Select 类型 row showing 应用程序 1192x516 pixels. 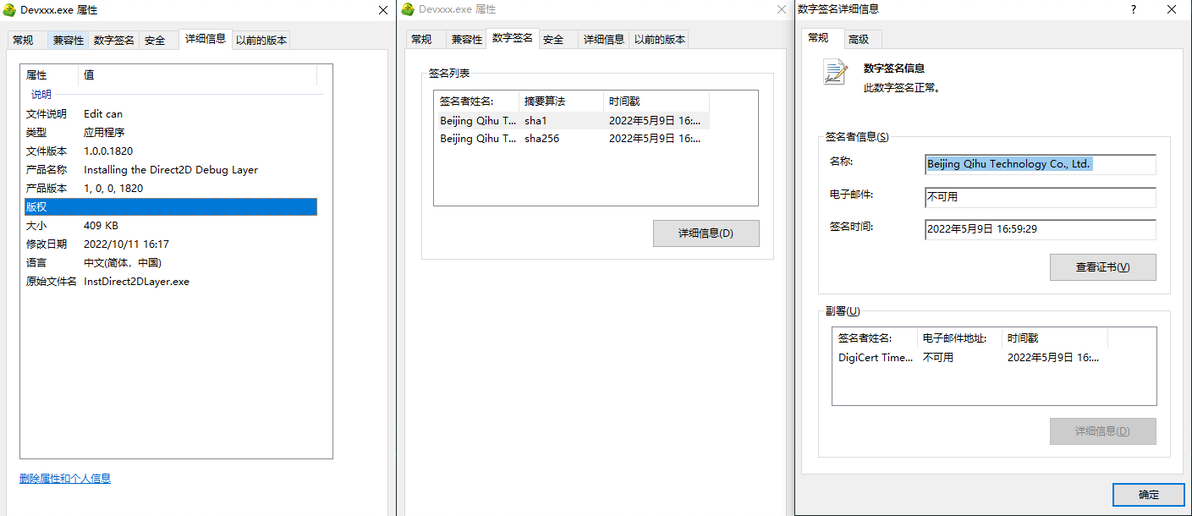[170, 132]
